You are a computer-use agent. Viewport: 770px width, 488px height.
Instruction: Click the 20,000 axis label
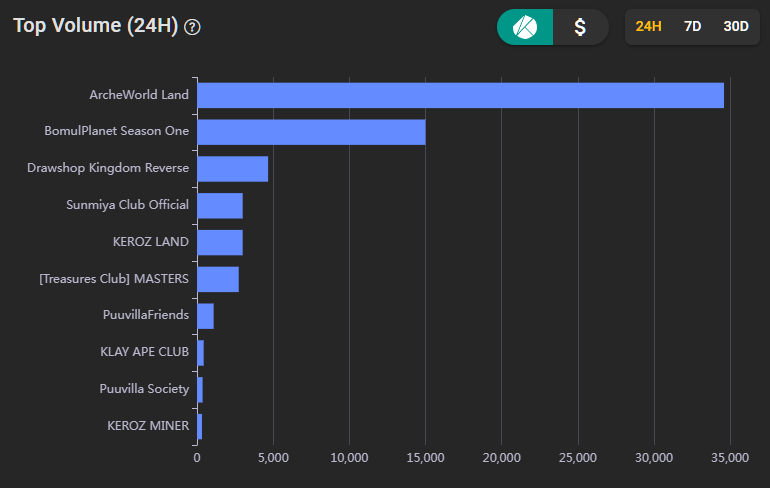(501, 458)
